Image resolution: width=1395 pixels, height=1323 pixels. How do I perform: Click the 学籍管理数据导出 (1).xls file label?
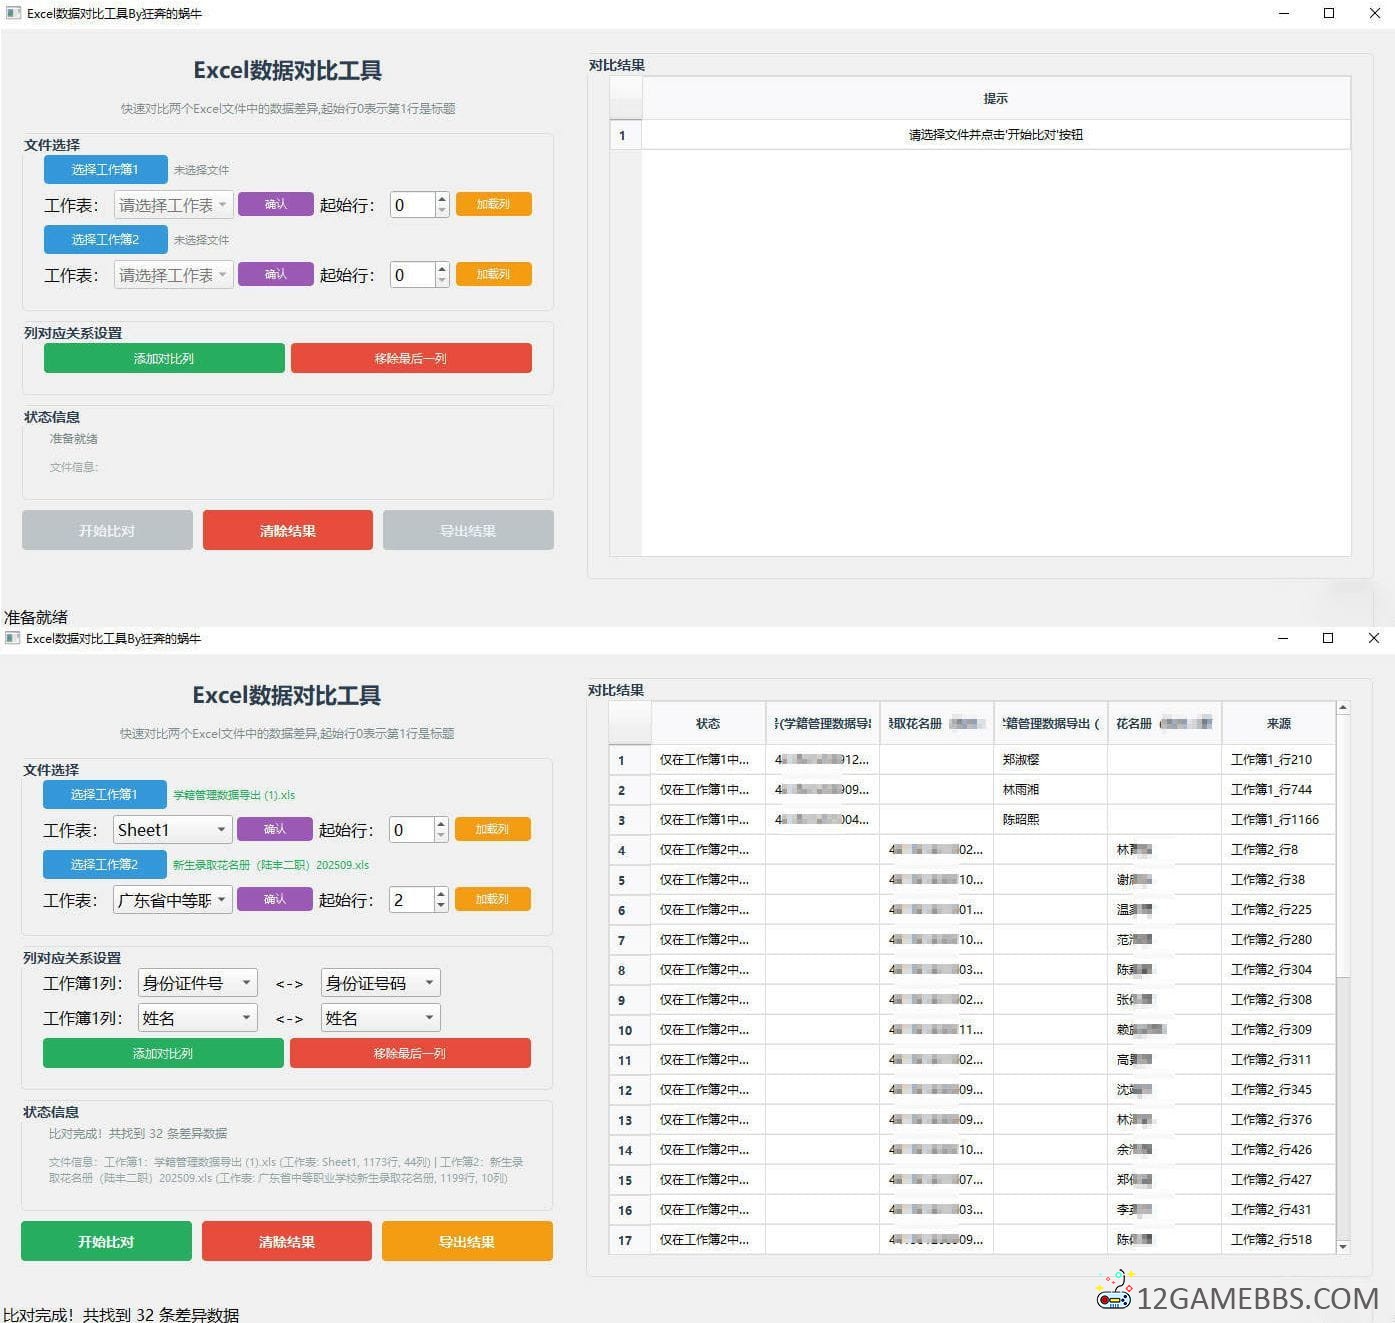234,795
